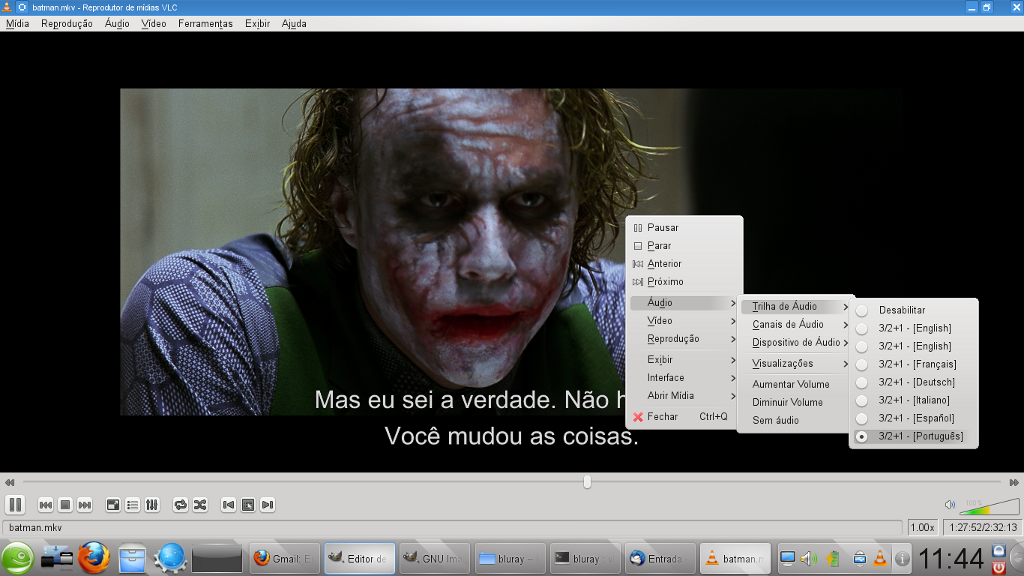The image size is (1024, 576).
Task: Click the elapsed time 1:27:52/2:32:13 label
Action: coord(983,527)
